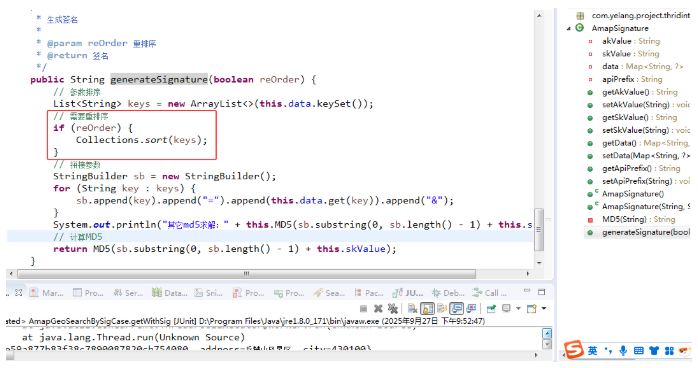The height and width of the screenshot is (368, 698).
Task: Switch to the Mar... view tab
Action: point(46,293)
